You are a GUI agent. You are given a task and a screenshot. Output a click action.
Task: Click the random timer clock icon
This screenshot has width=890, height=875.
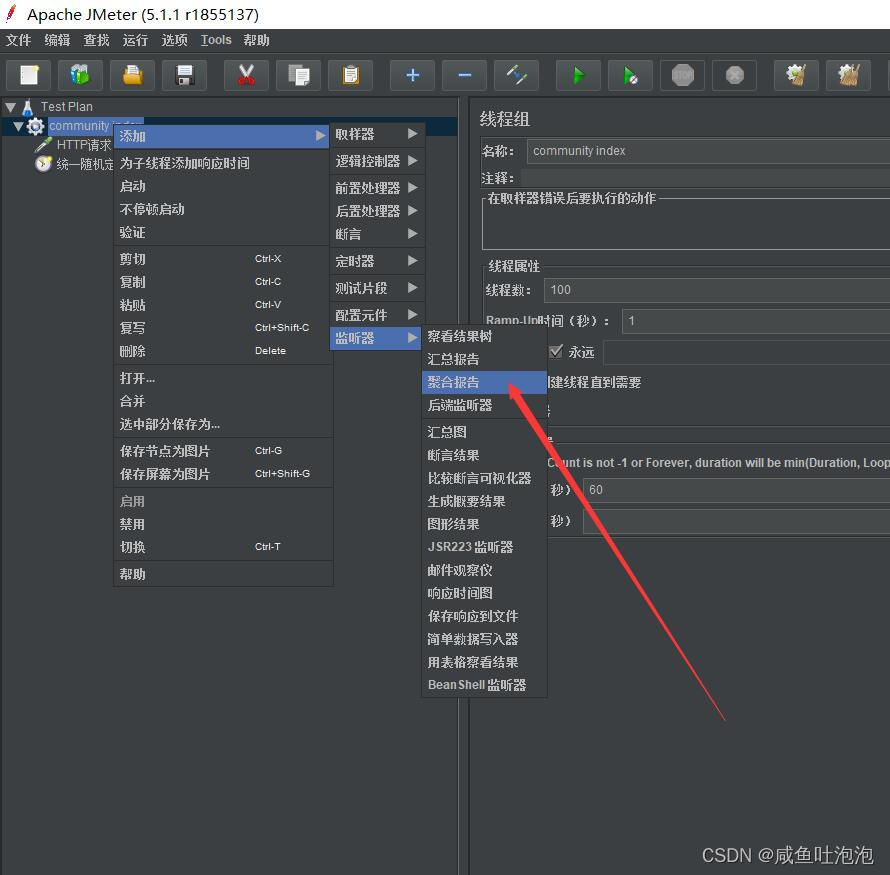coord(44,164)
